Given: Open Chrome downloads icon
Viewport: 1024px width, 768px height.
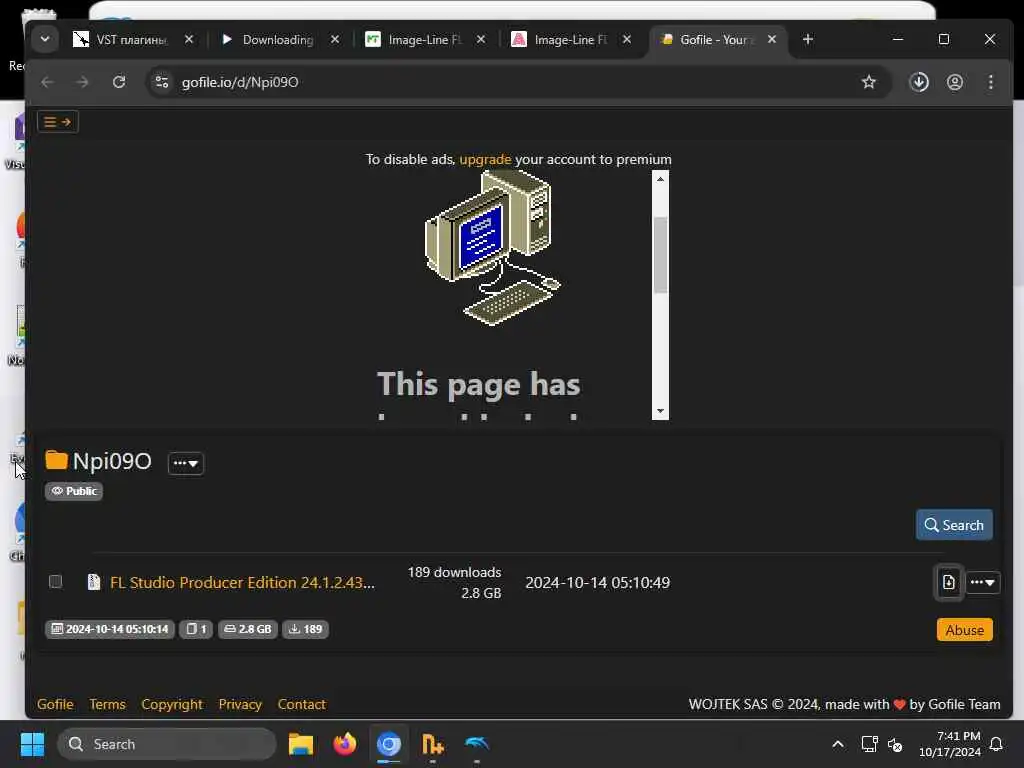Looking at the screenshot, I should pos(919,82).
